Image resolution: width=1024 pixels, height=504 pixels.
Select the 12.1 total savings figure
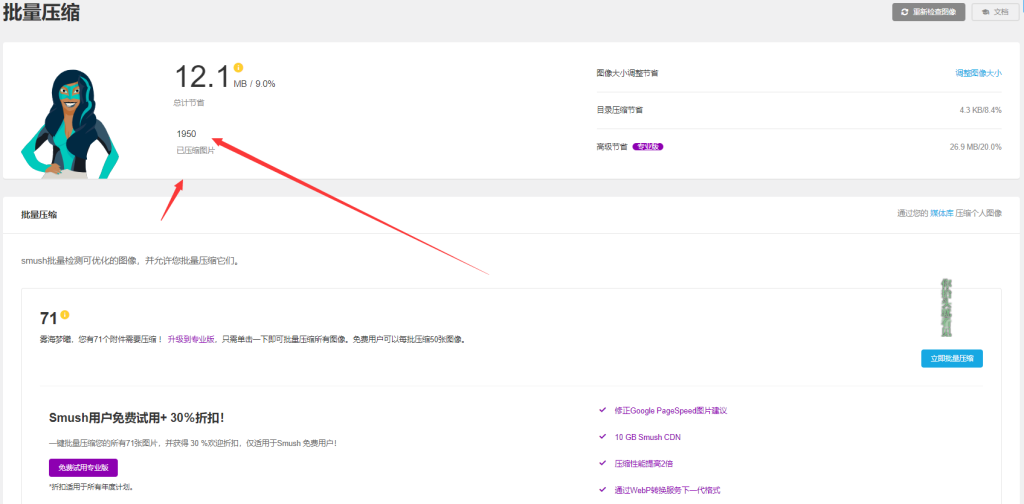pyautogui.click(x=202, y=76)
